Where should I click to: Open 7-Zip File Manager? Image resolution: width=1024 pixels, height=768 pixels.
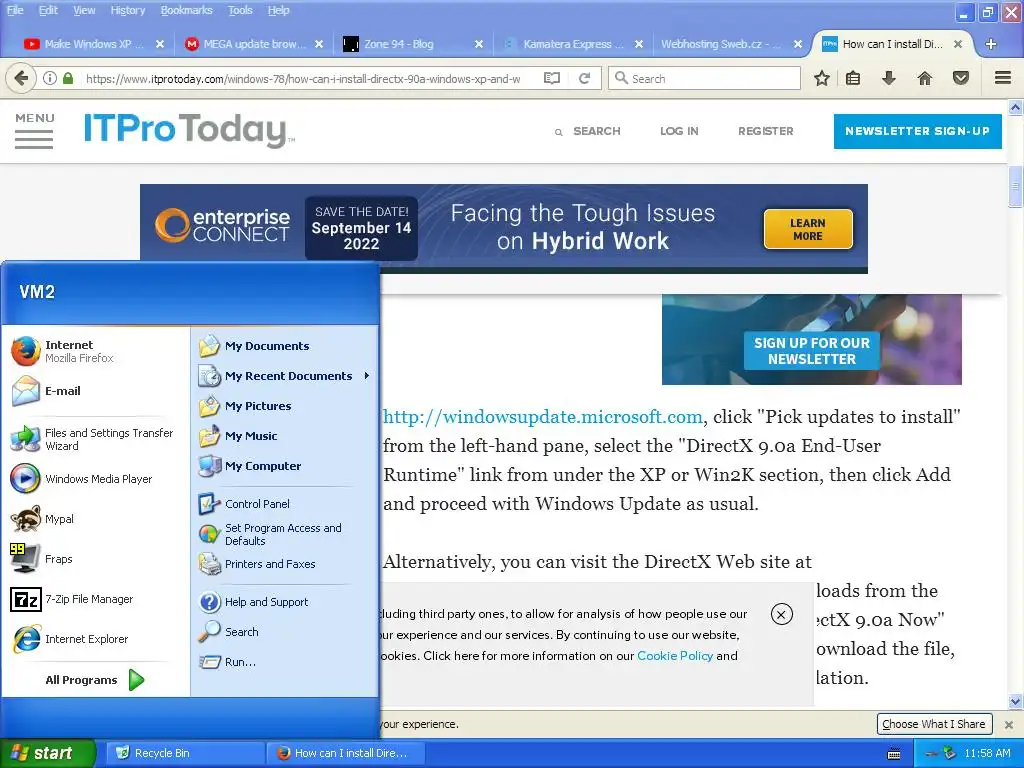(x=96, y=599)
